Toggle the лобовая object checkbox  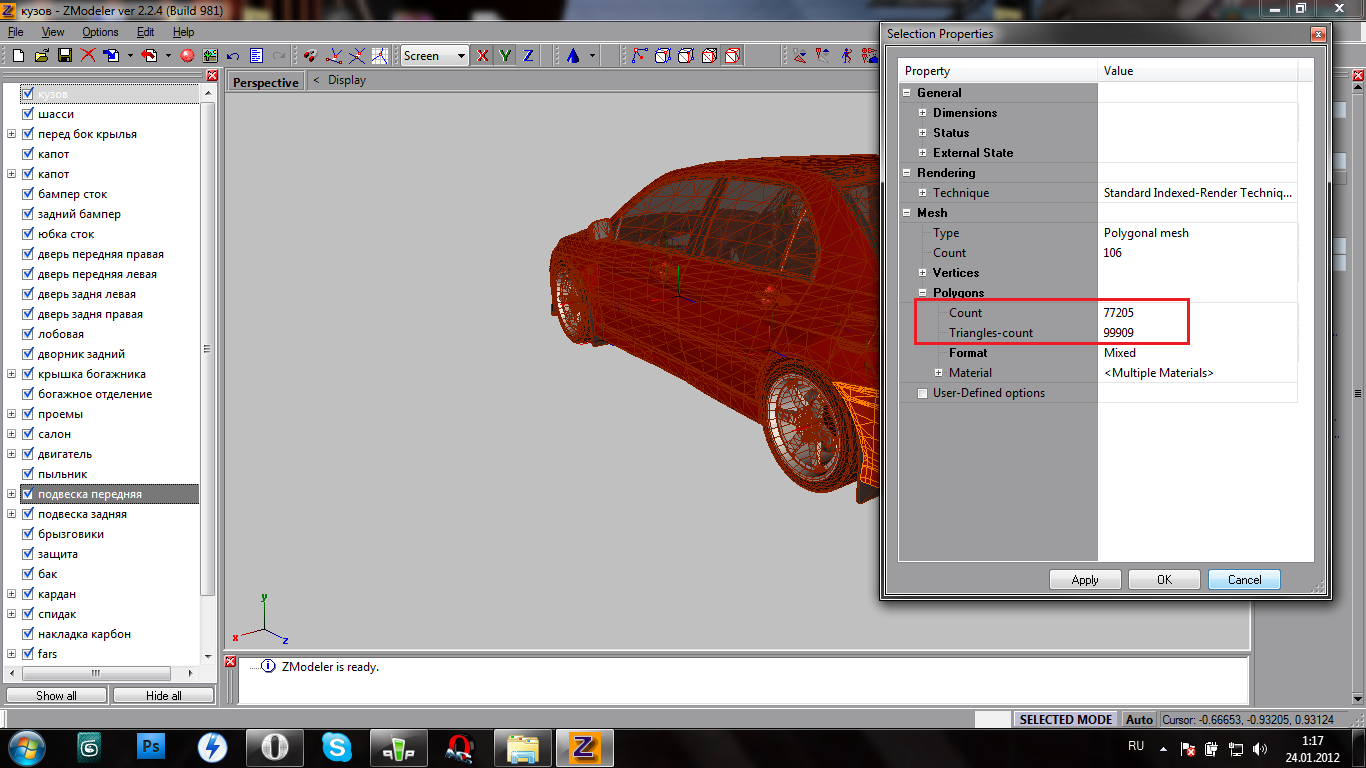[x=28, y=334]
